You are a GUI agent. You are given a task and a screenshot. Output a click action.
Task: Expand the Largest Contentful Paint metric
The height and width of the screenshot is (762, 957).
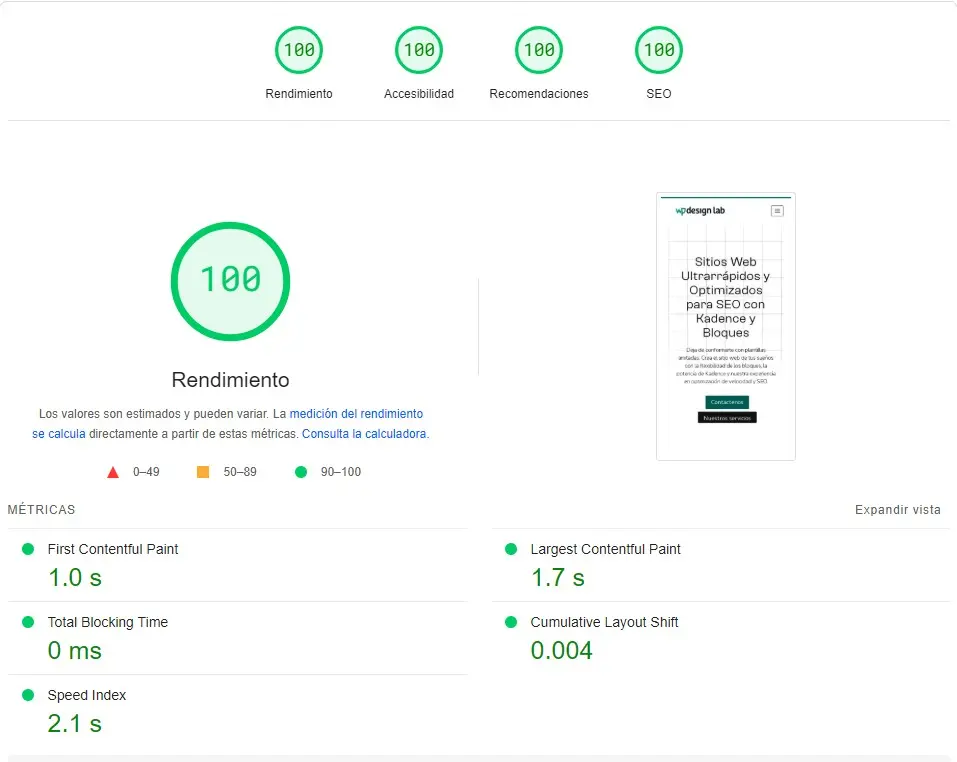(x=605, y=549)
